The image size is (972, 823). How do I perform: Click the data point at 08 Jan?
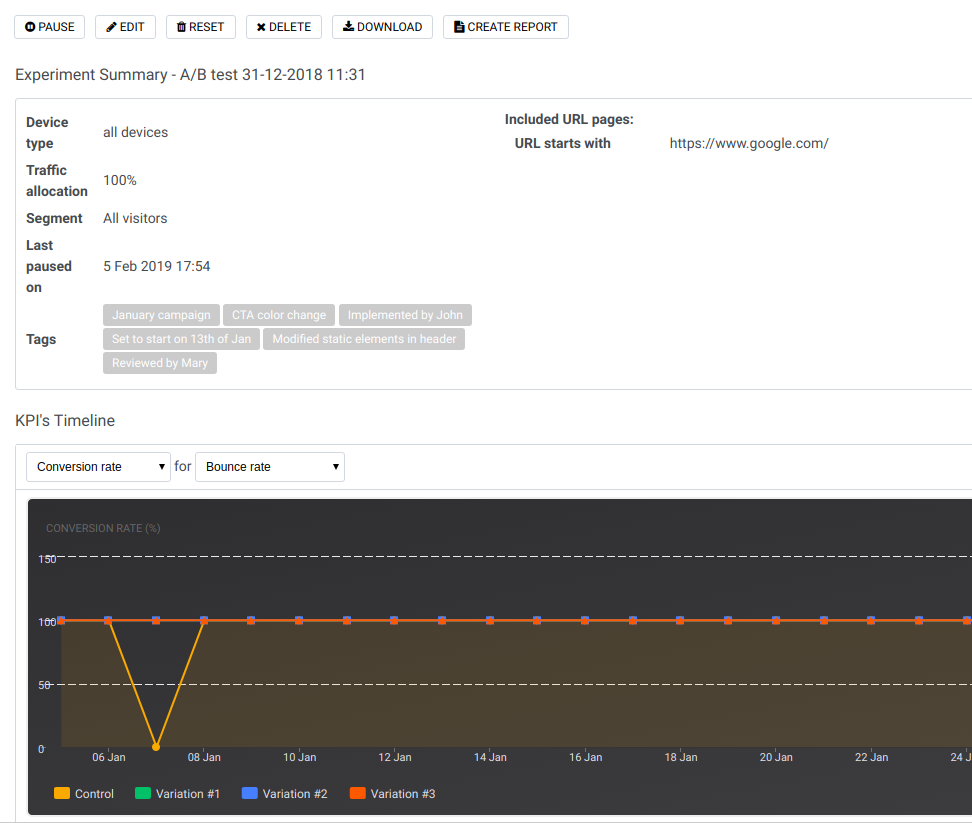(204, 620)
